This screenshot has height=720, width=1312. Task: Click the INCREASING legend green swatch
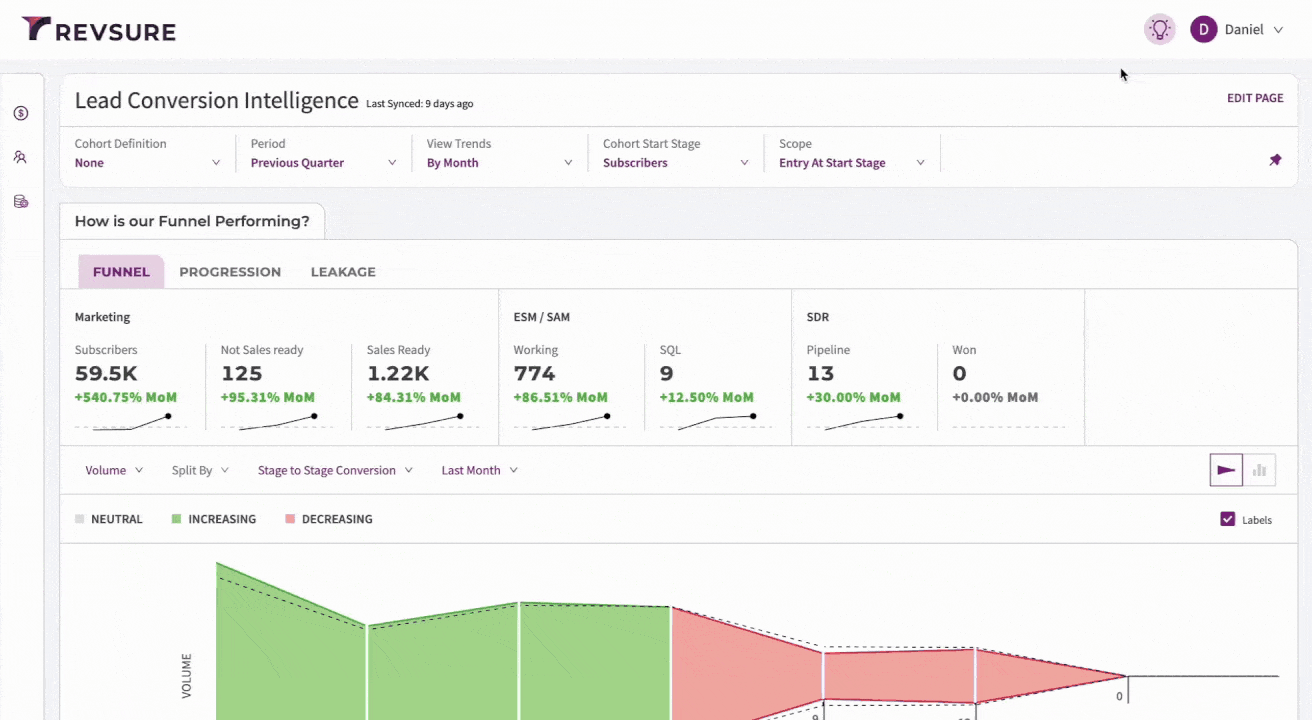pyautogui.click(x=176, y=519)
